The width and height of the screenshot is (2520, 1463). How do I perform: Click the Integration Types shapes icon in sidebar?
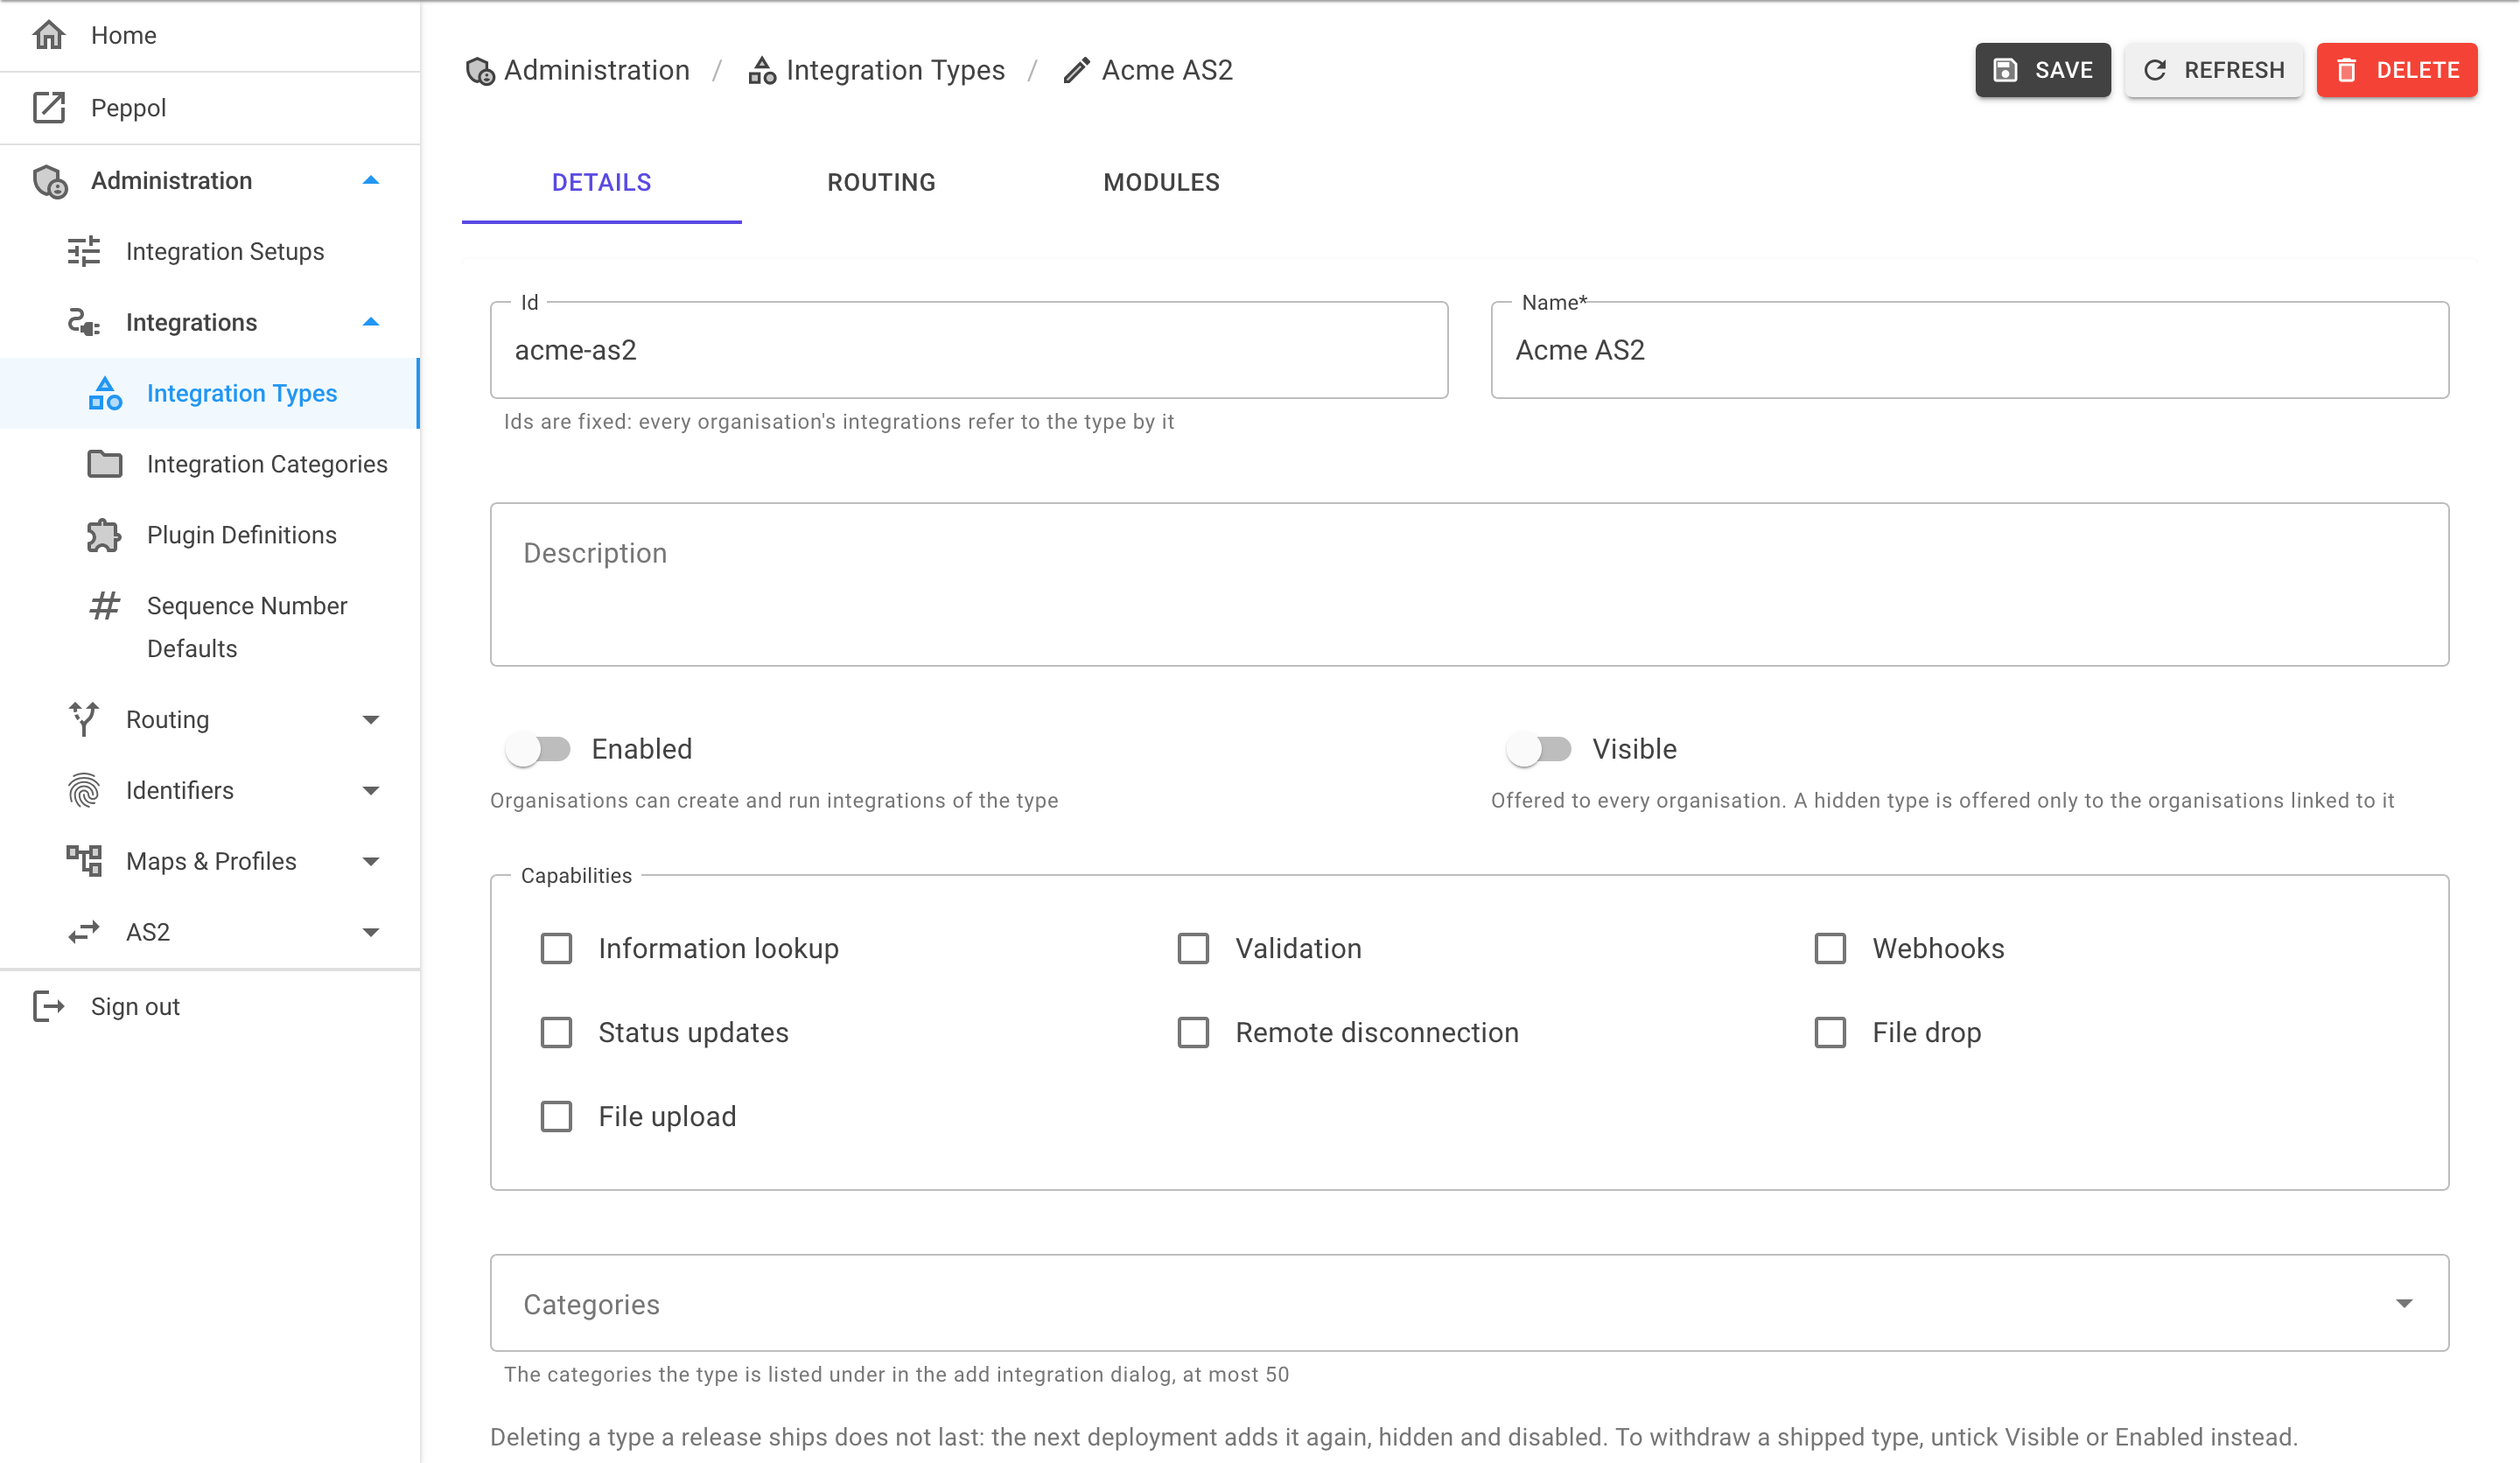coord(105,393)
